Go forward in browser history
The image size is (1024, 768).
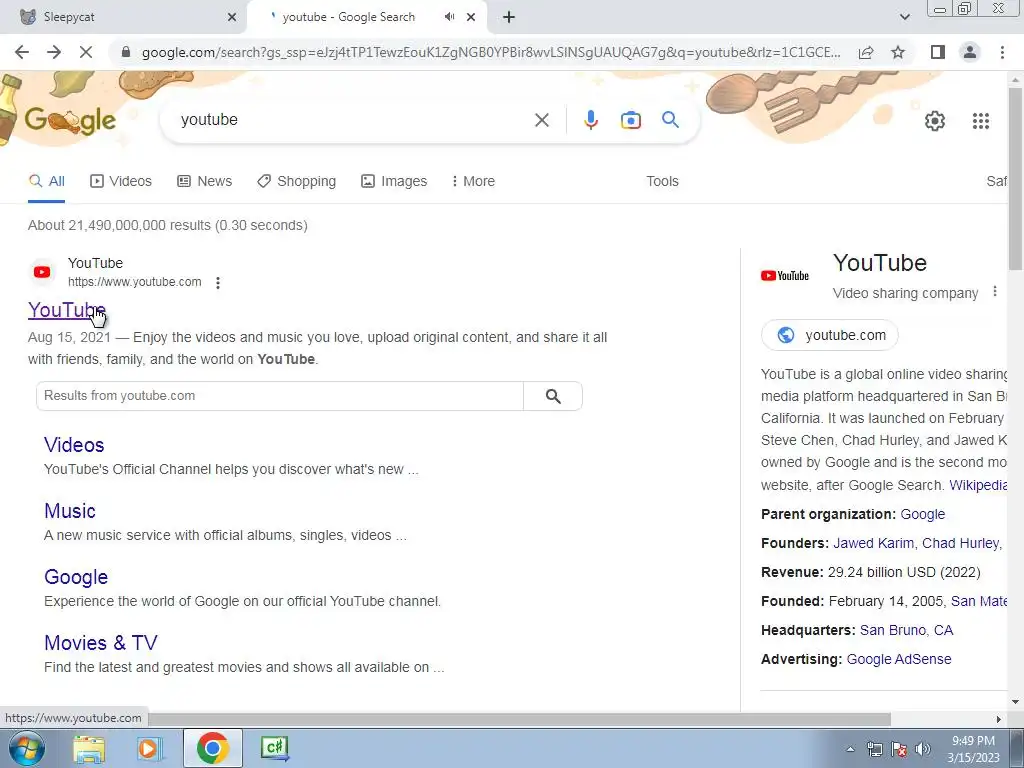(x=54, y=52)
